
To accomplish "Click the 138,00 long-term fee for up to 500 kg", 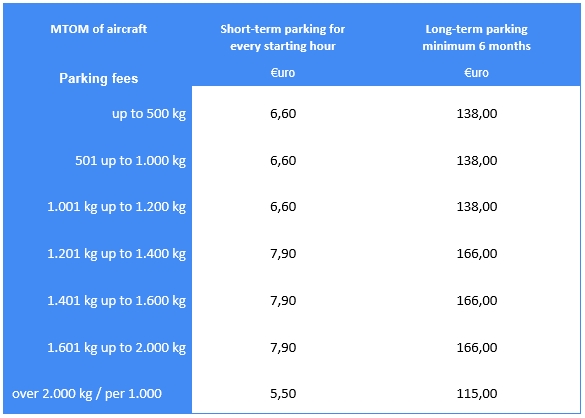I will click(x=477, y=113).
